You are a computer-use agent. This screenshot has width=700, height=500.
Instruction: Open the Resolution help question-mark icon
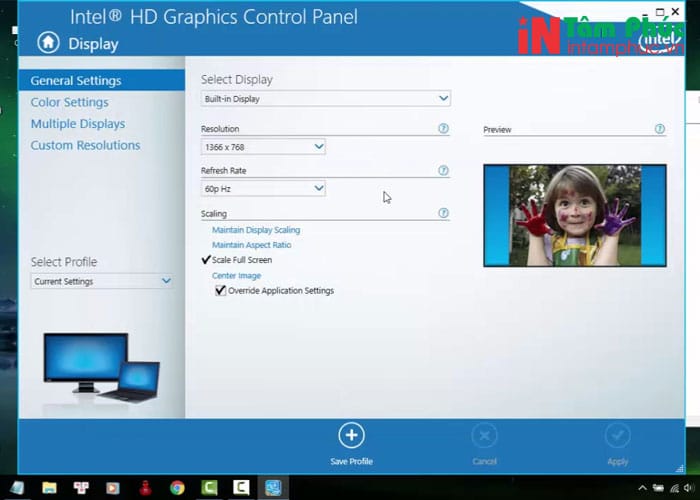pyautogui.click(x=443, y=129)
